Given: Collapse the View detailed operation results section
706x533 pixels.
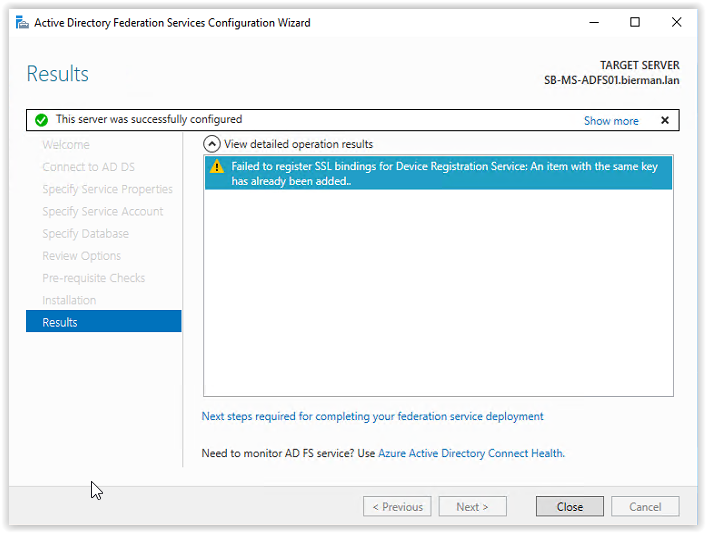Looking at the screenshot, I should coord(212,144).
